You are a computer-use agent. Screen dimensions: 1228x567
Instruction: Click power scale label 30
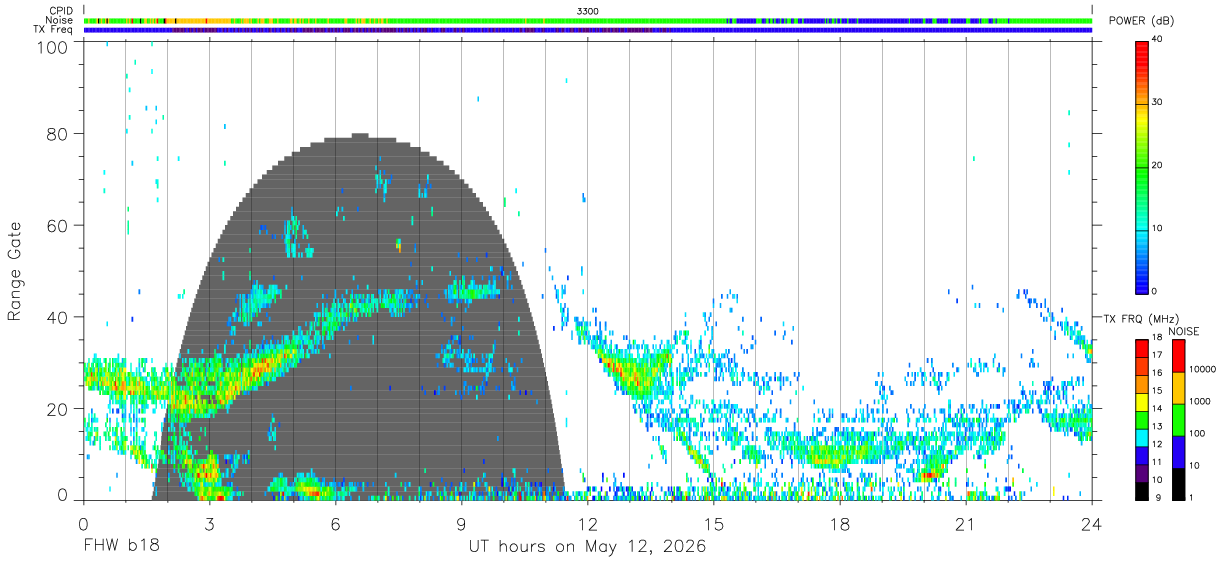[1158, 103]
